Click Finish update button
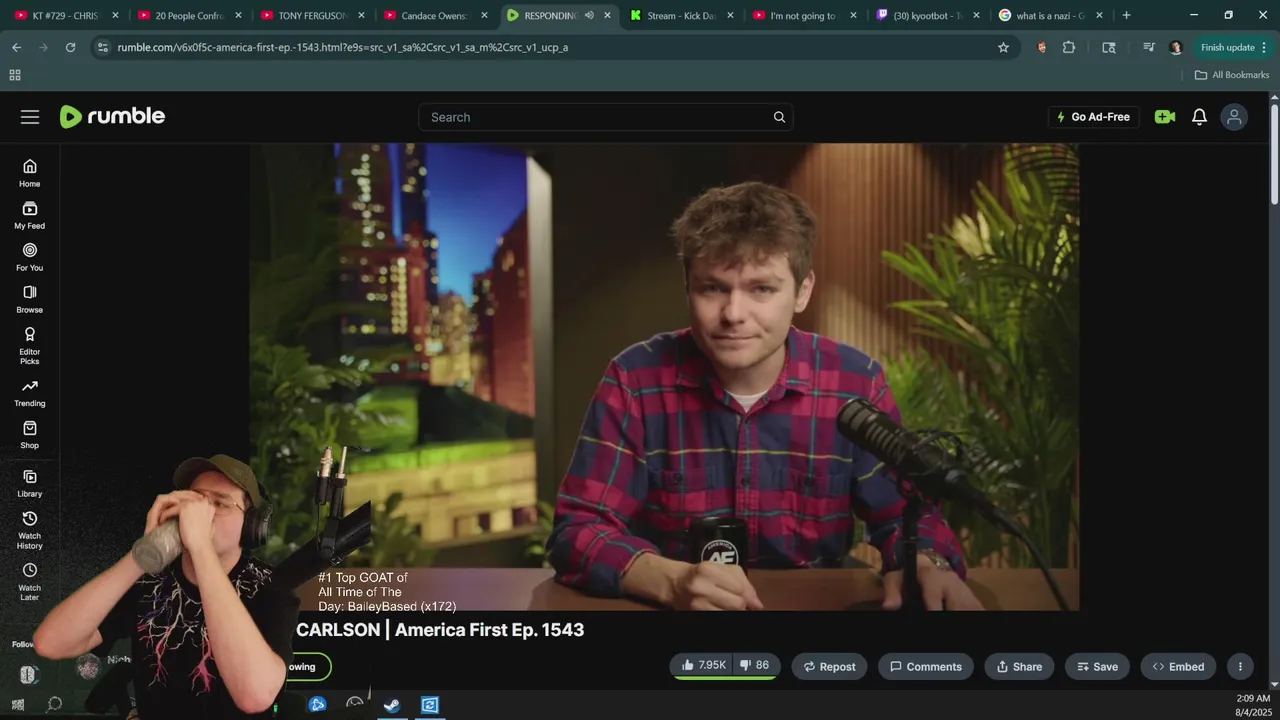The width and height of the screenshot is (1280, 720). click(1235, 47)
